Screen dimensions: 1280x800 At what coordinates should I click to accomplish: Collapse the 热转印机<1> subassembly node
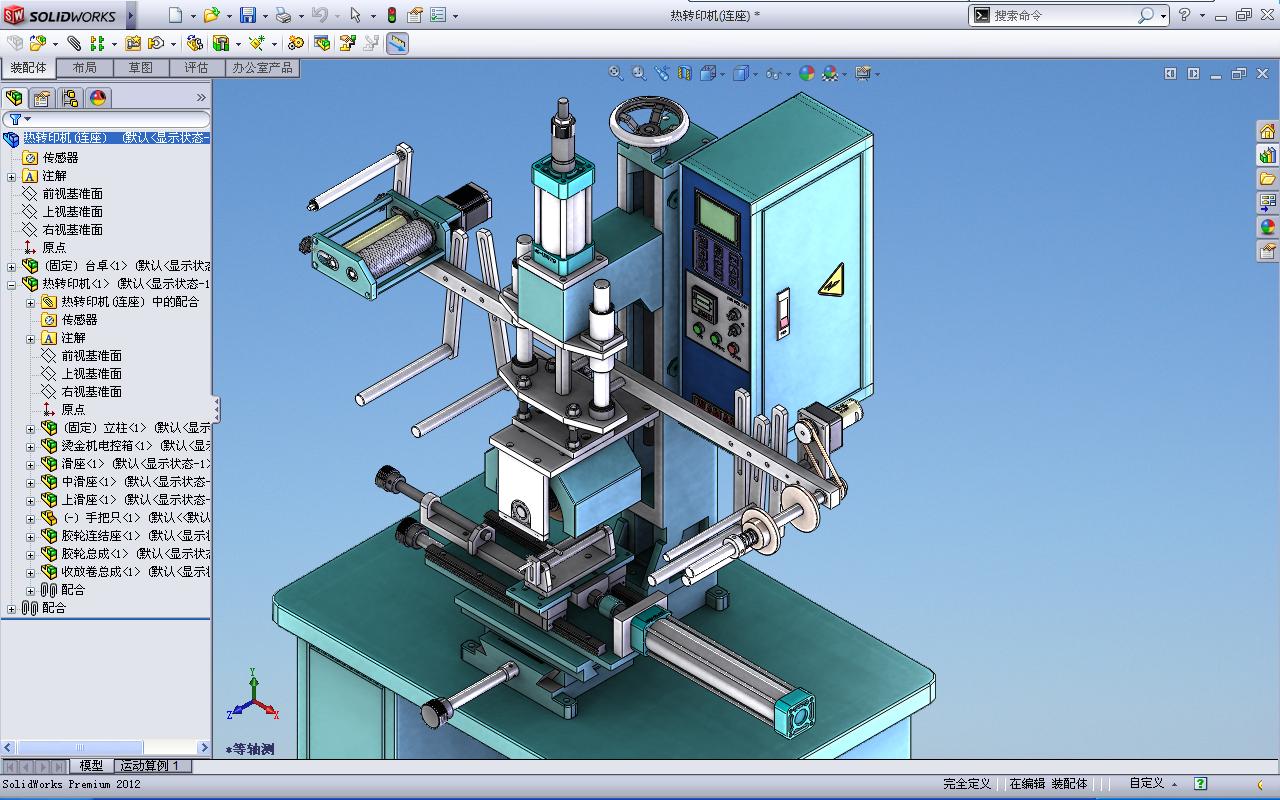click(11, 284)
